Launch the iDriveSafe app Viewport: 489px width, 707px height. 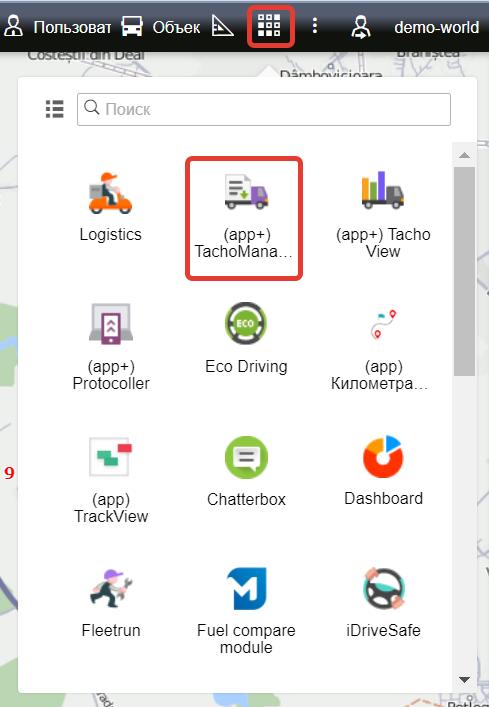coord(383,603)
